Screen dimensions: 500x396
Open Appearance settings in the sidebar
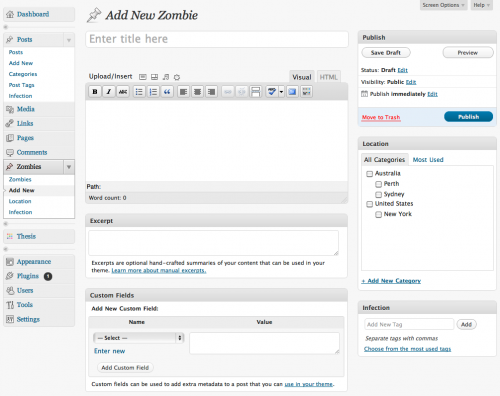[34, 262]
